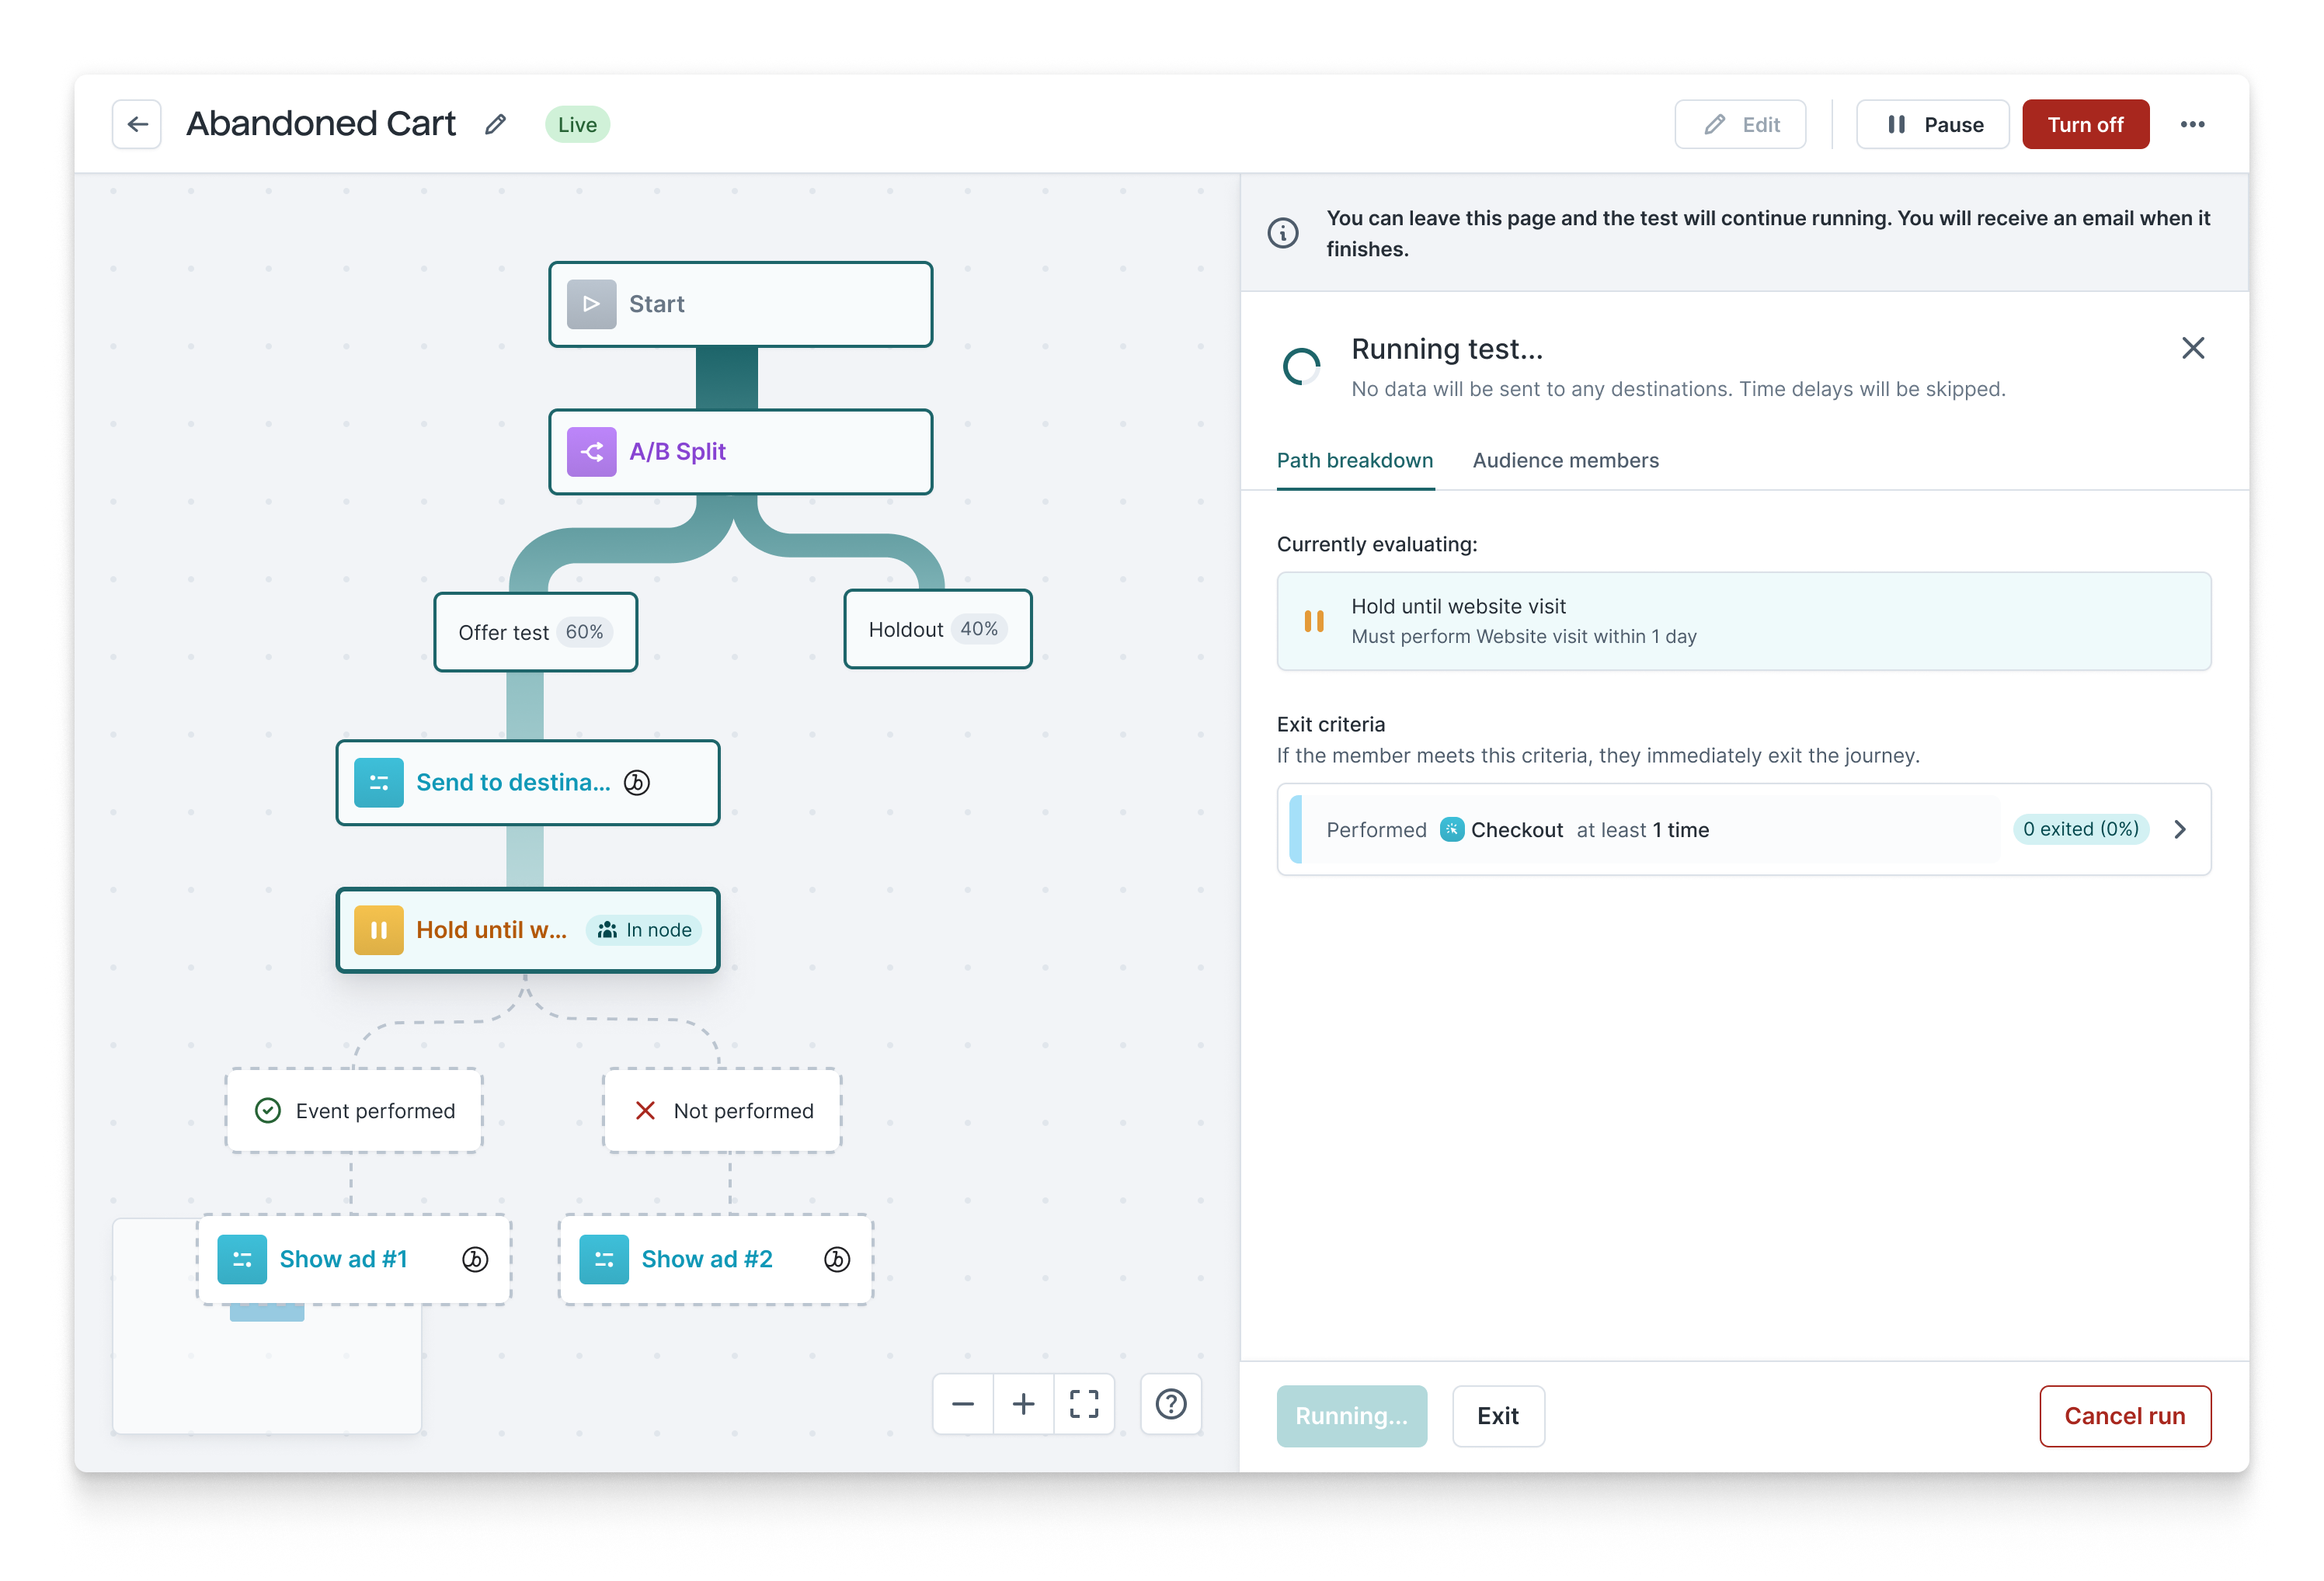Switch to the Audience members tab
The height and width of the screenshot is (1581, 2324).
coord(1565,461)
